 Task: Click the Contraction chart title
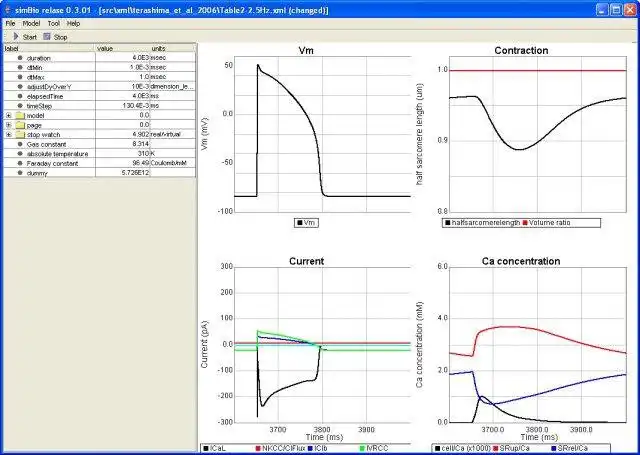click(521, 51)
